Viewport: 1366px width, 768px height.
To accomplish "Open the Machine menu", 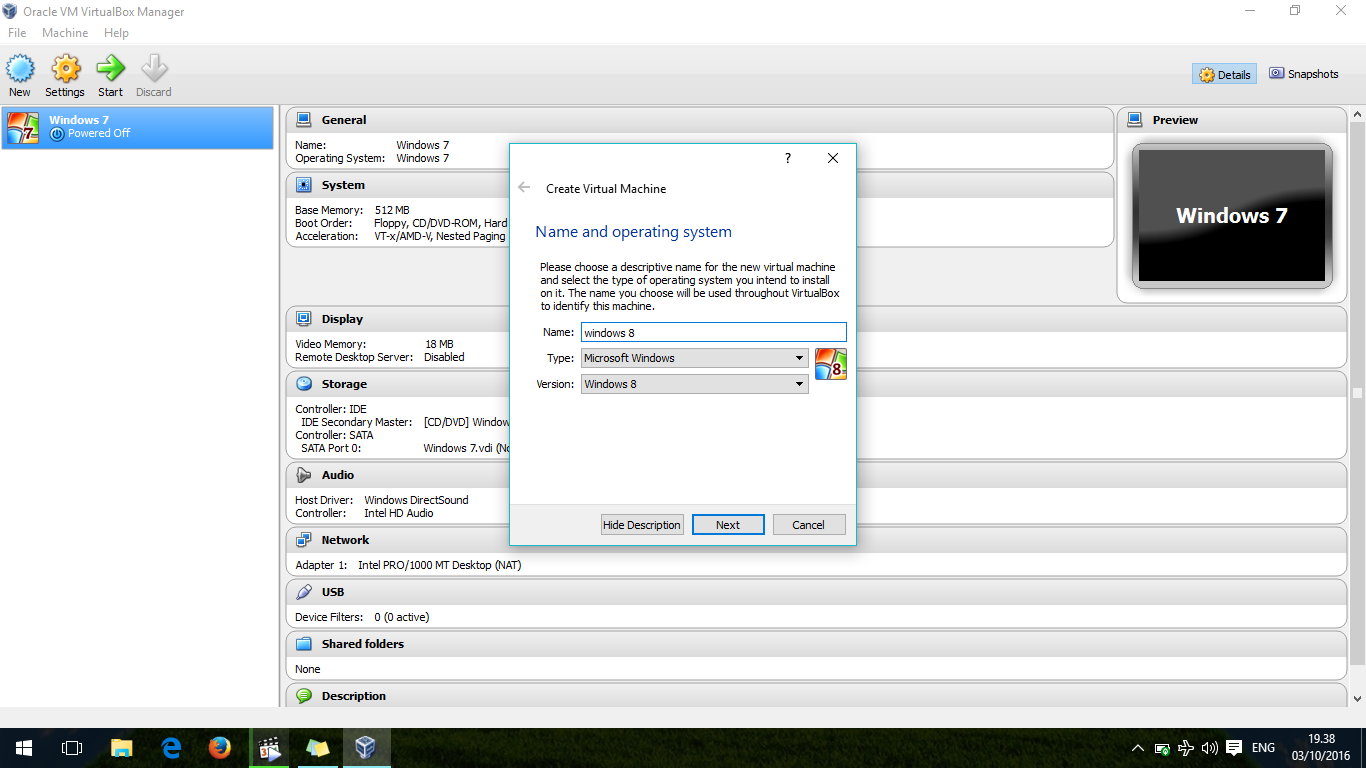I will pos(65,33).
